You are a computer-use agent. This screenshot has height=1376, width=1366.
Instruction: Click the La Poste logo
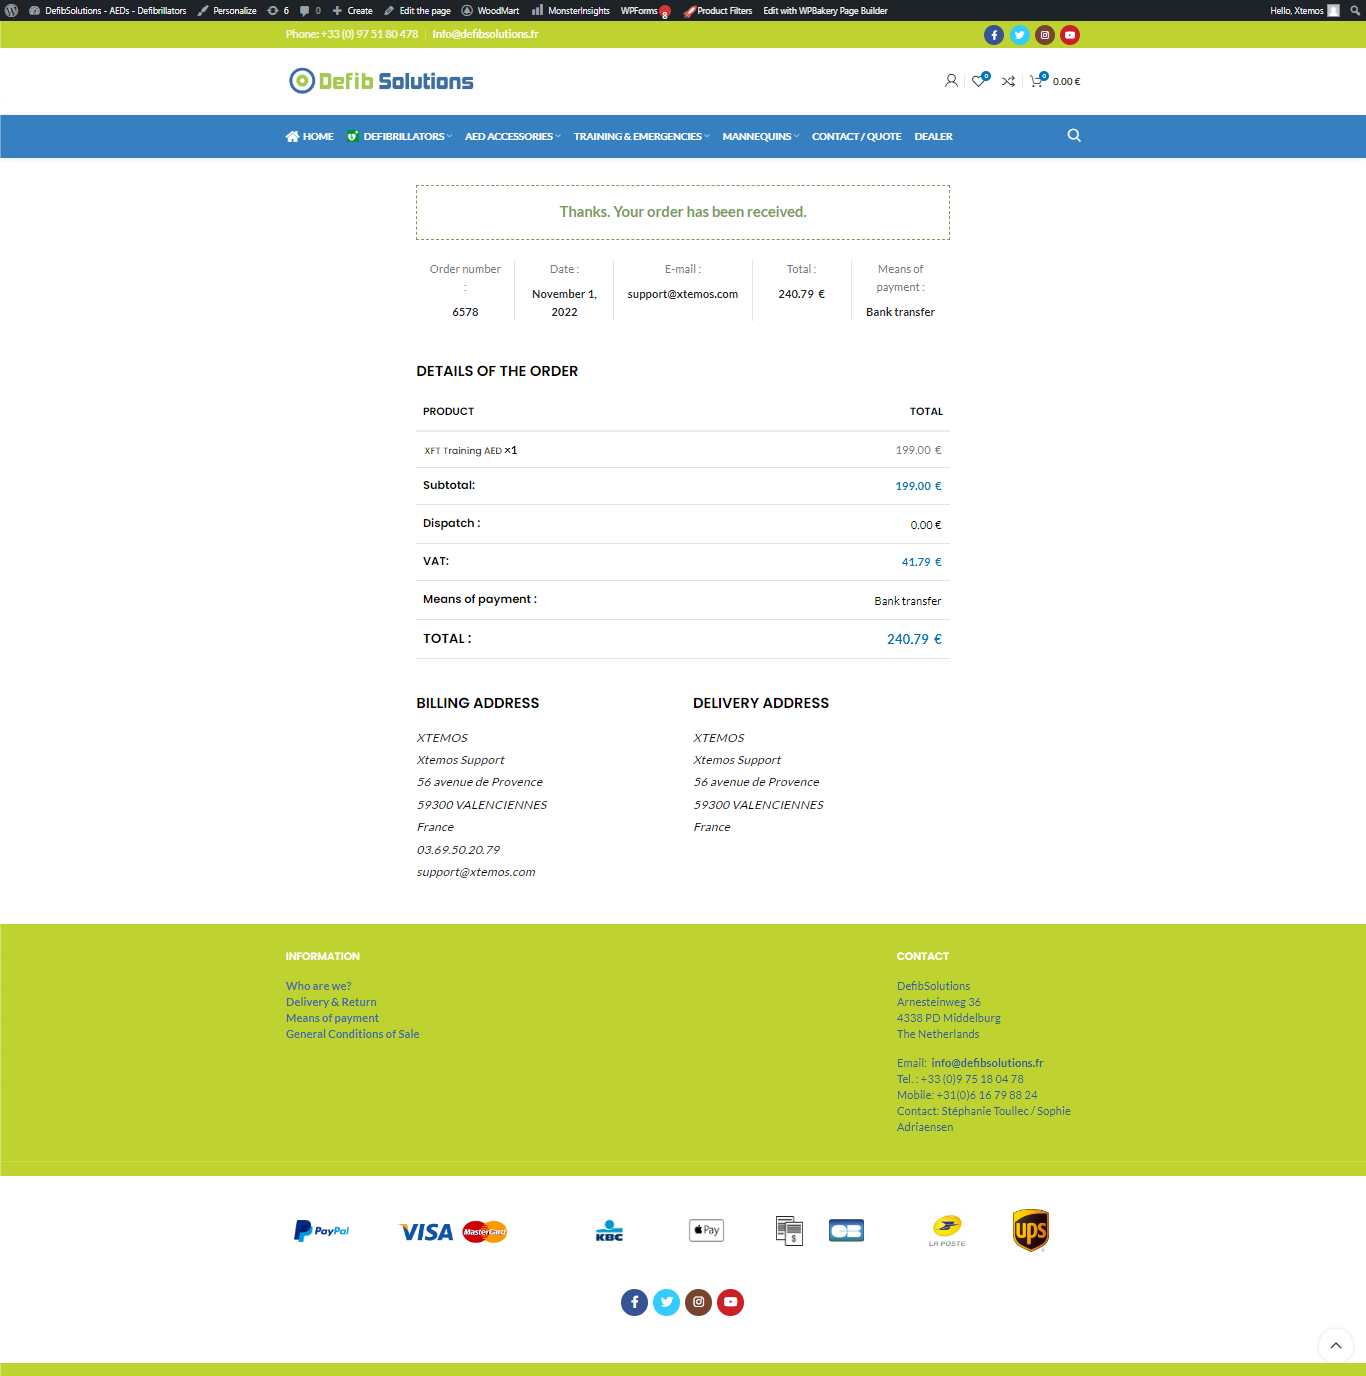947,1231
